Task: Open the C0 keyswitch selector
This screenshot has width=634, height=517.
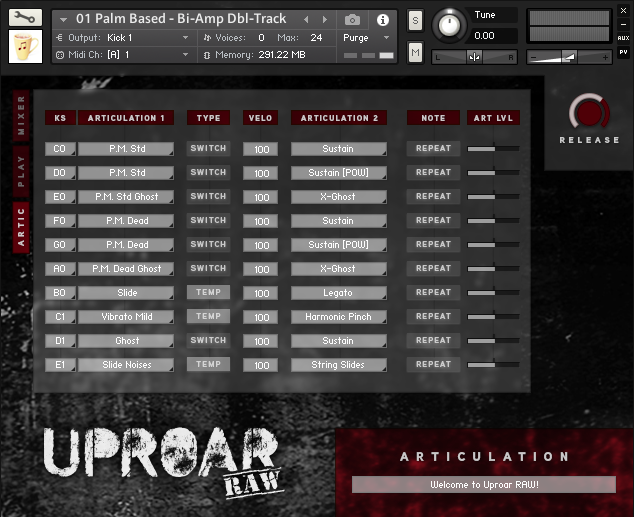Action: 60,149
